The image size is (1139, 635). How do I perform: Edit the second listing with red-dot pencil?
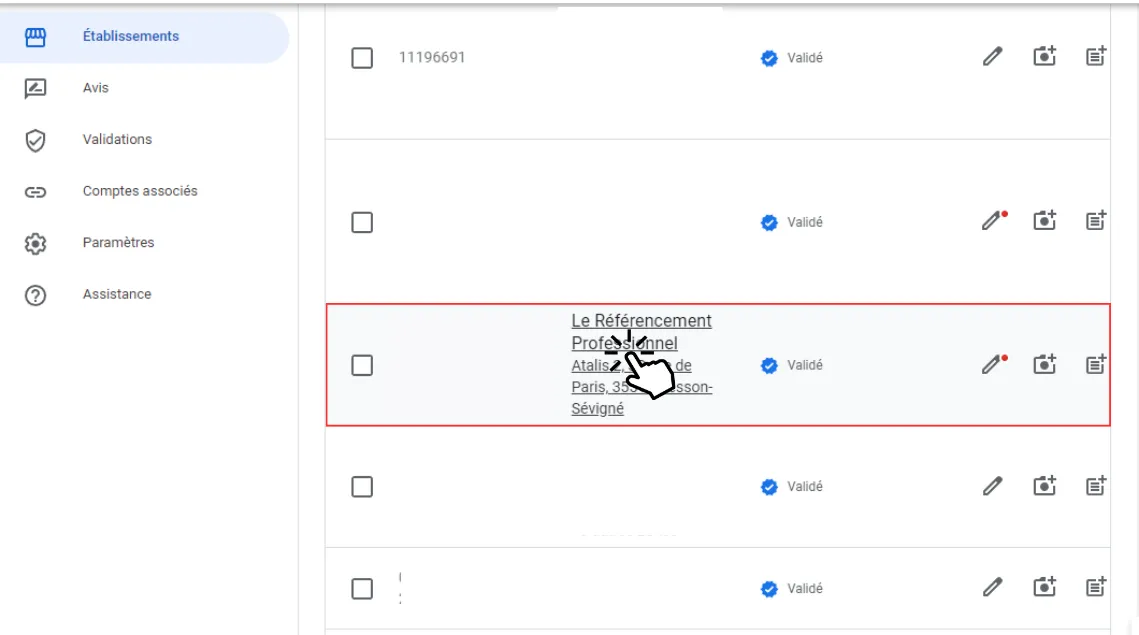[994, 220]
